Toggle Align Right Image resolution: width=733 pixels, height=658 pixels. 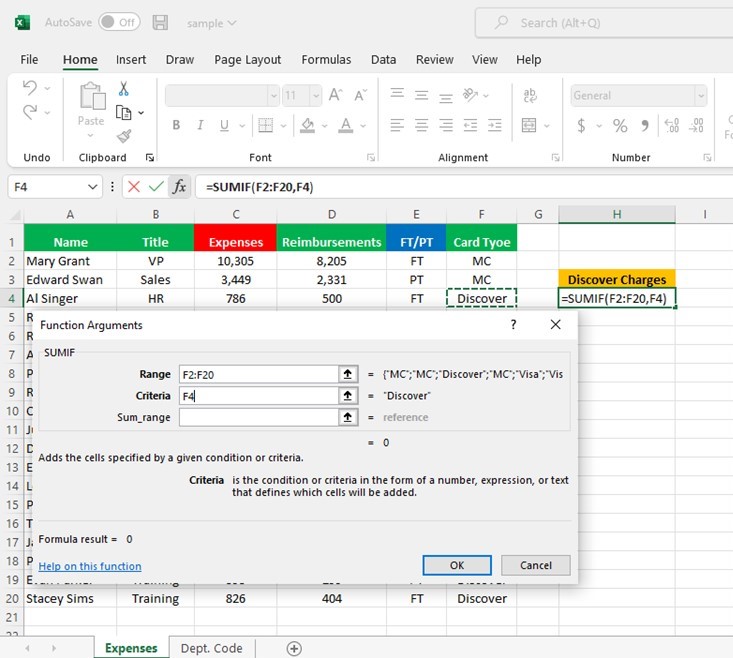(446, 125)
